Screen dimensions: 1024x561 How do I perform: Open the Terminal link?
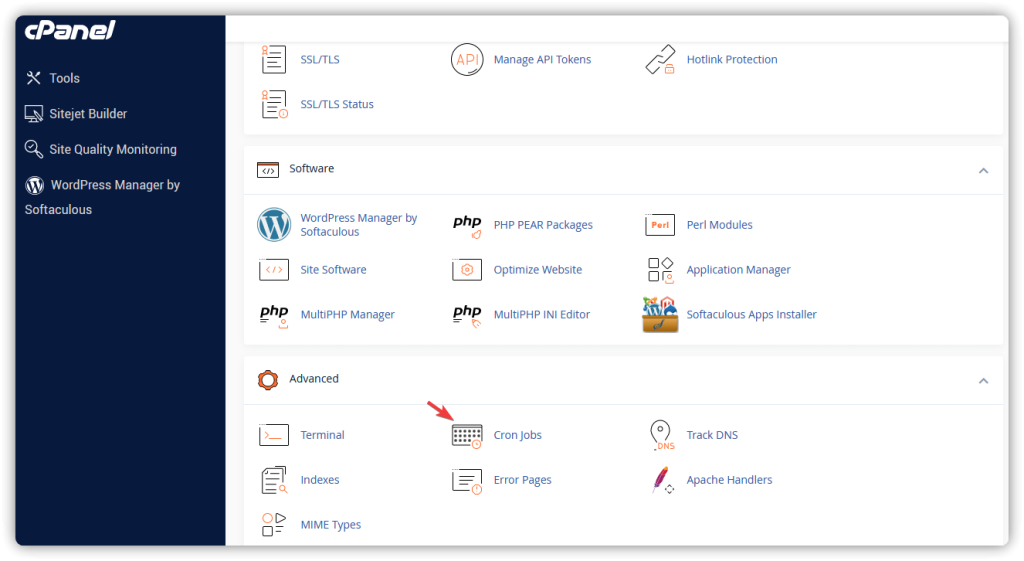click(323, 435)
